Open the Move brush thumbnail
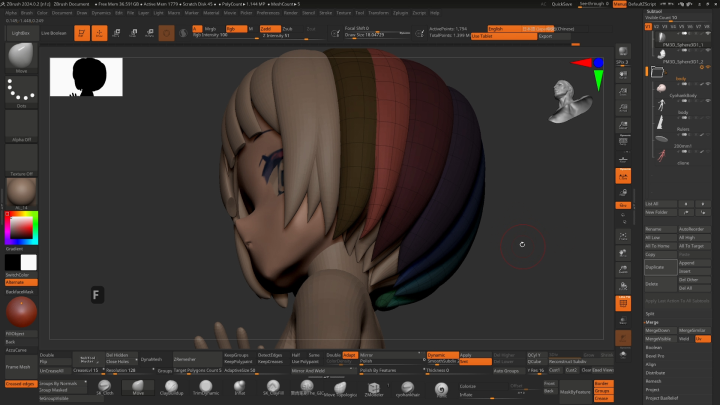The width and height of the screenshot is (720, 405). 21,58
